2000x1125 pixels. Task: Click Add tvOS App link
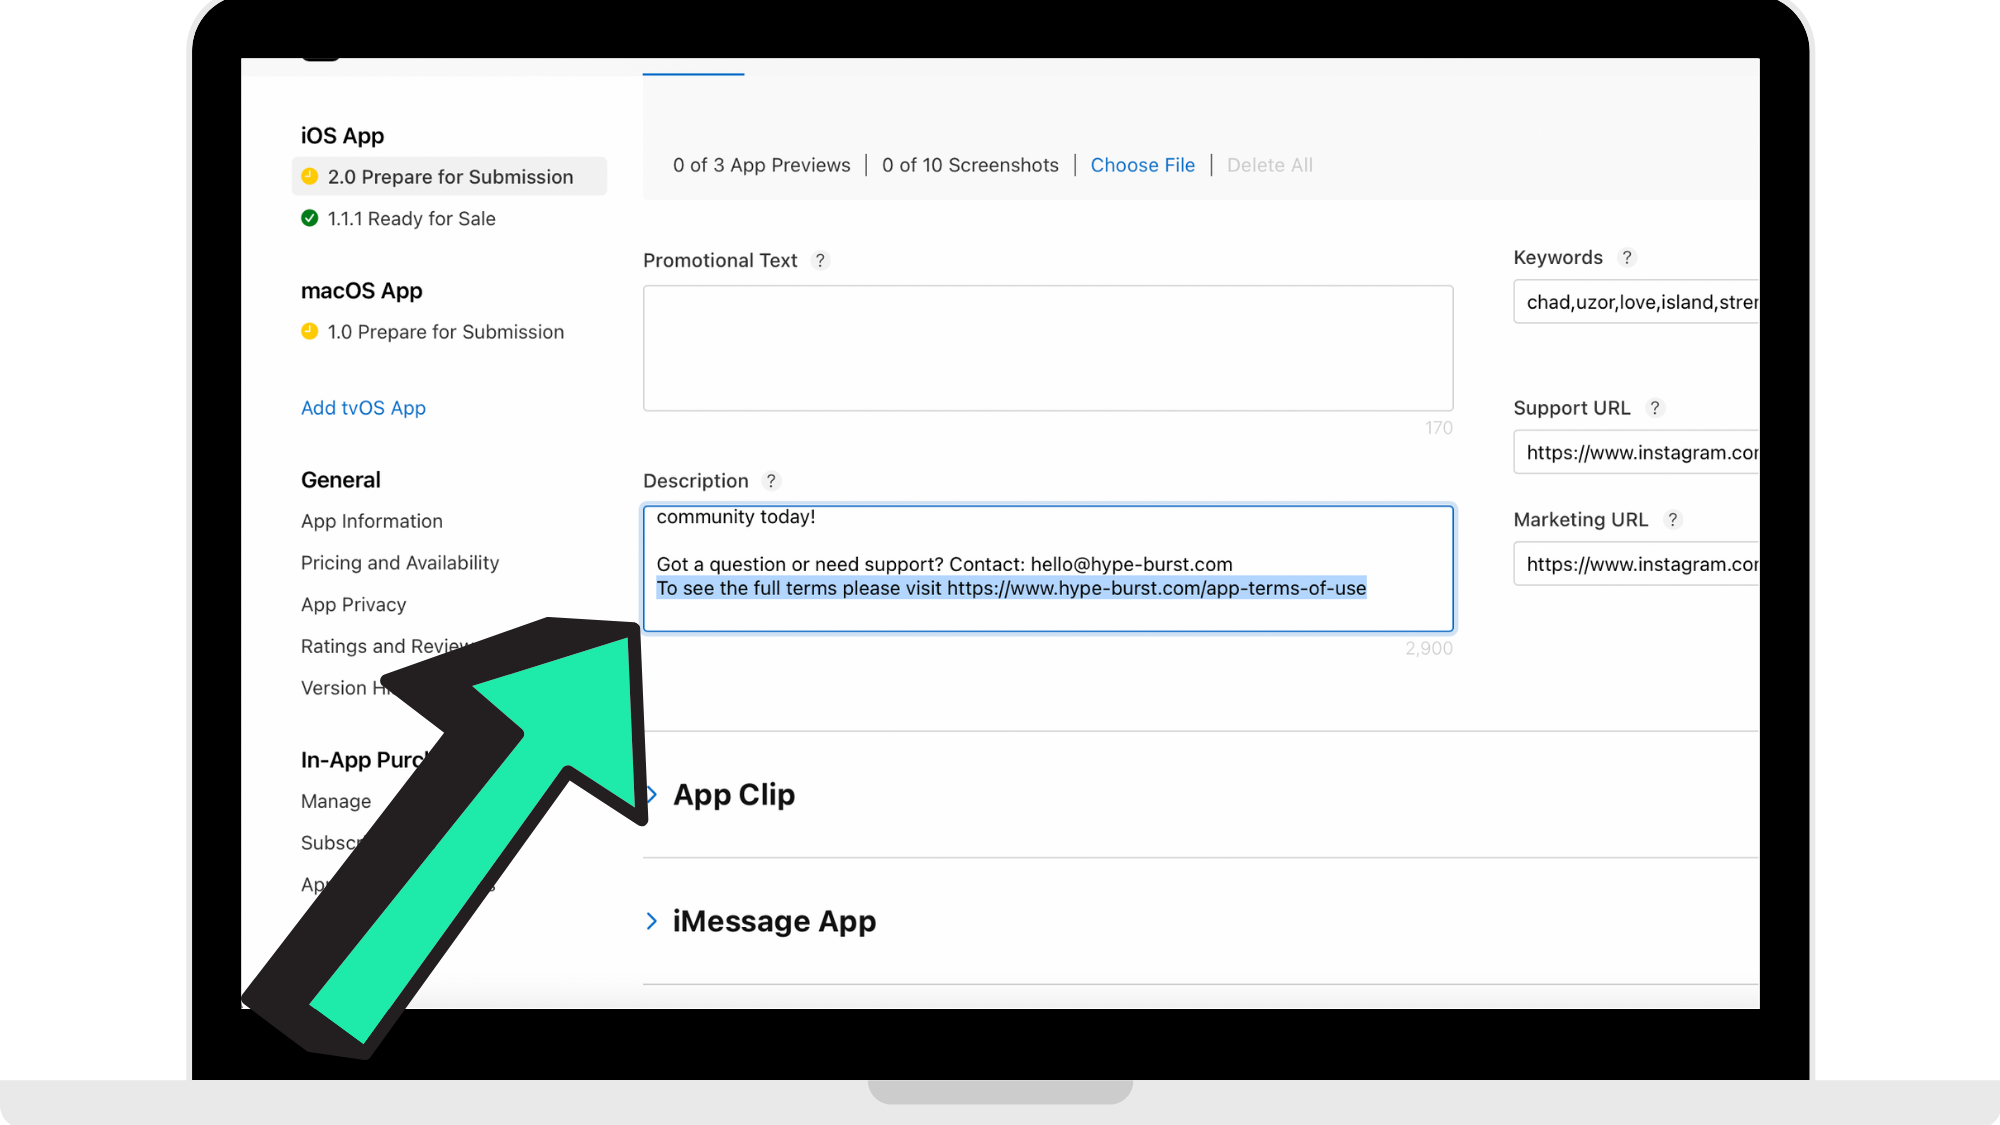click(363, 408)
